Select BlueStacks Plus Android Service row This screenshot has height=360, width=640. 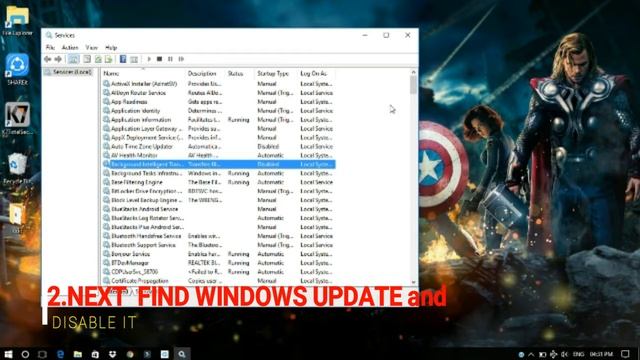click(218, 227)
